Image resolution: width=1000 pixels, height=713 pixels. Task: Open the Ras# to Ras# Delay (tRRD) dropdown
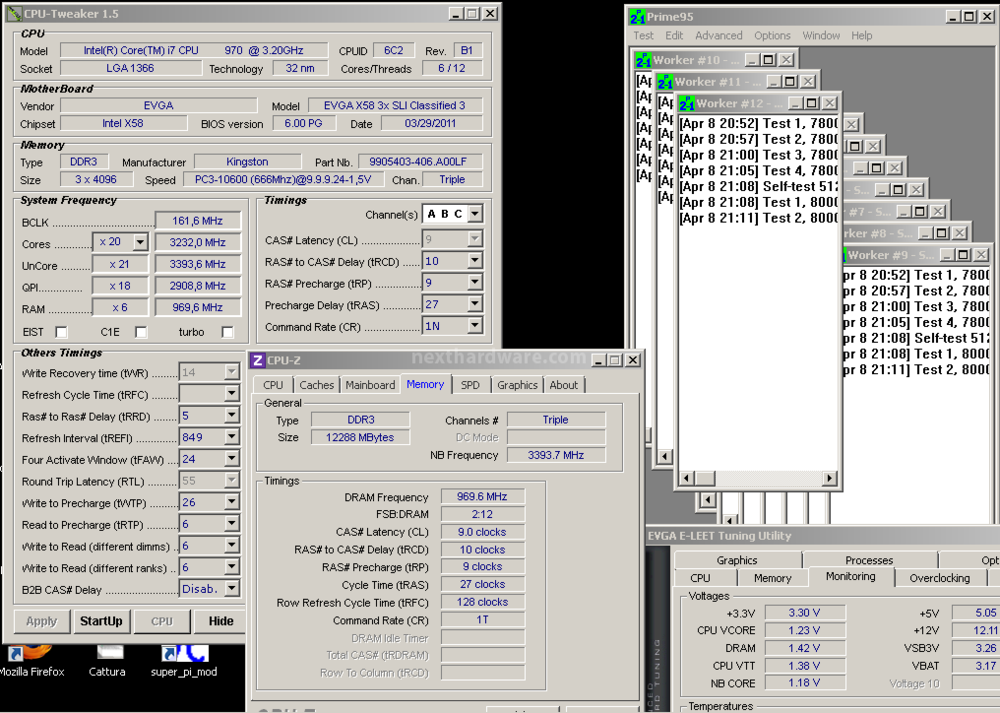(232, 416)
